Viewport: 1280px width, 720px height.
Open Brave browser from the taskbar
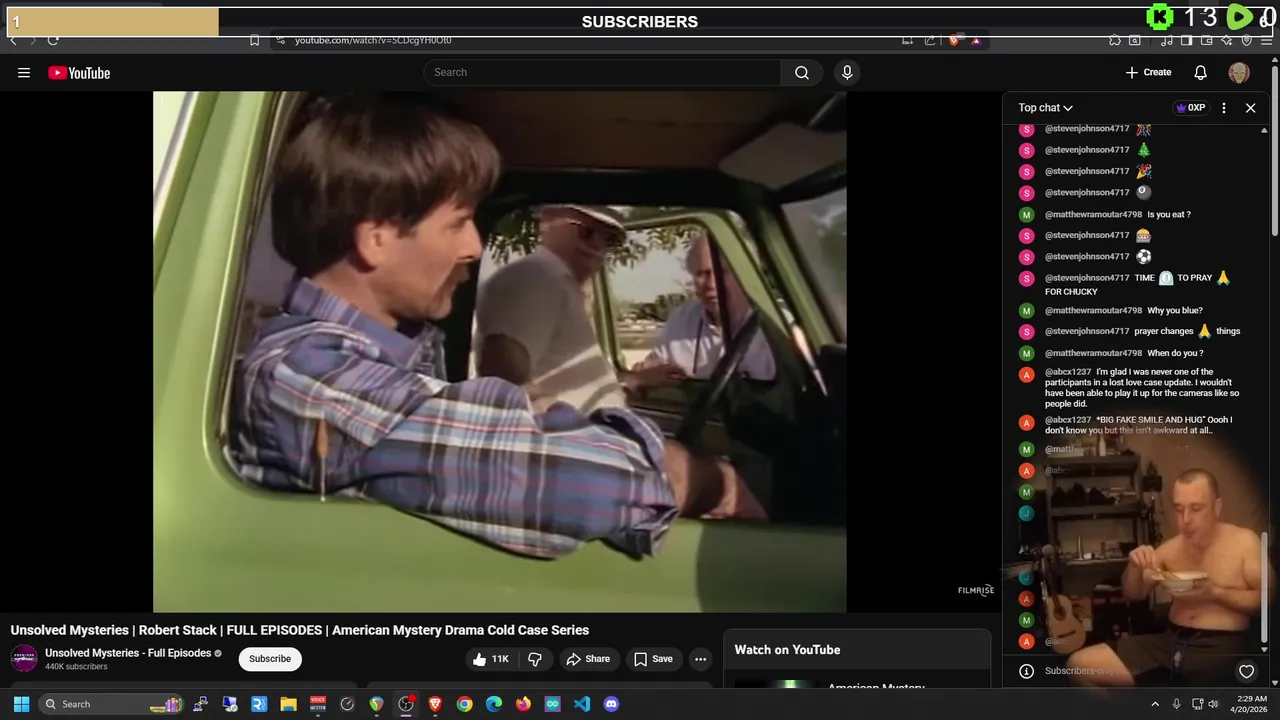[x=435, y=704]
